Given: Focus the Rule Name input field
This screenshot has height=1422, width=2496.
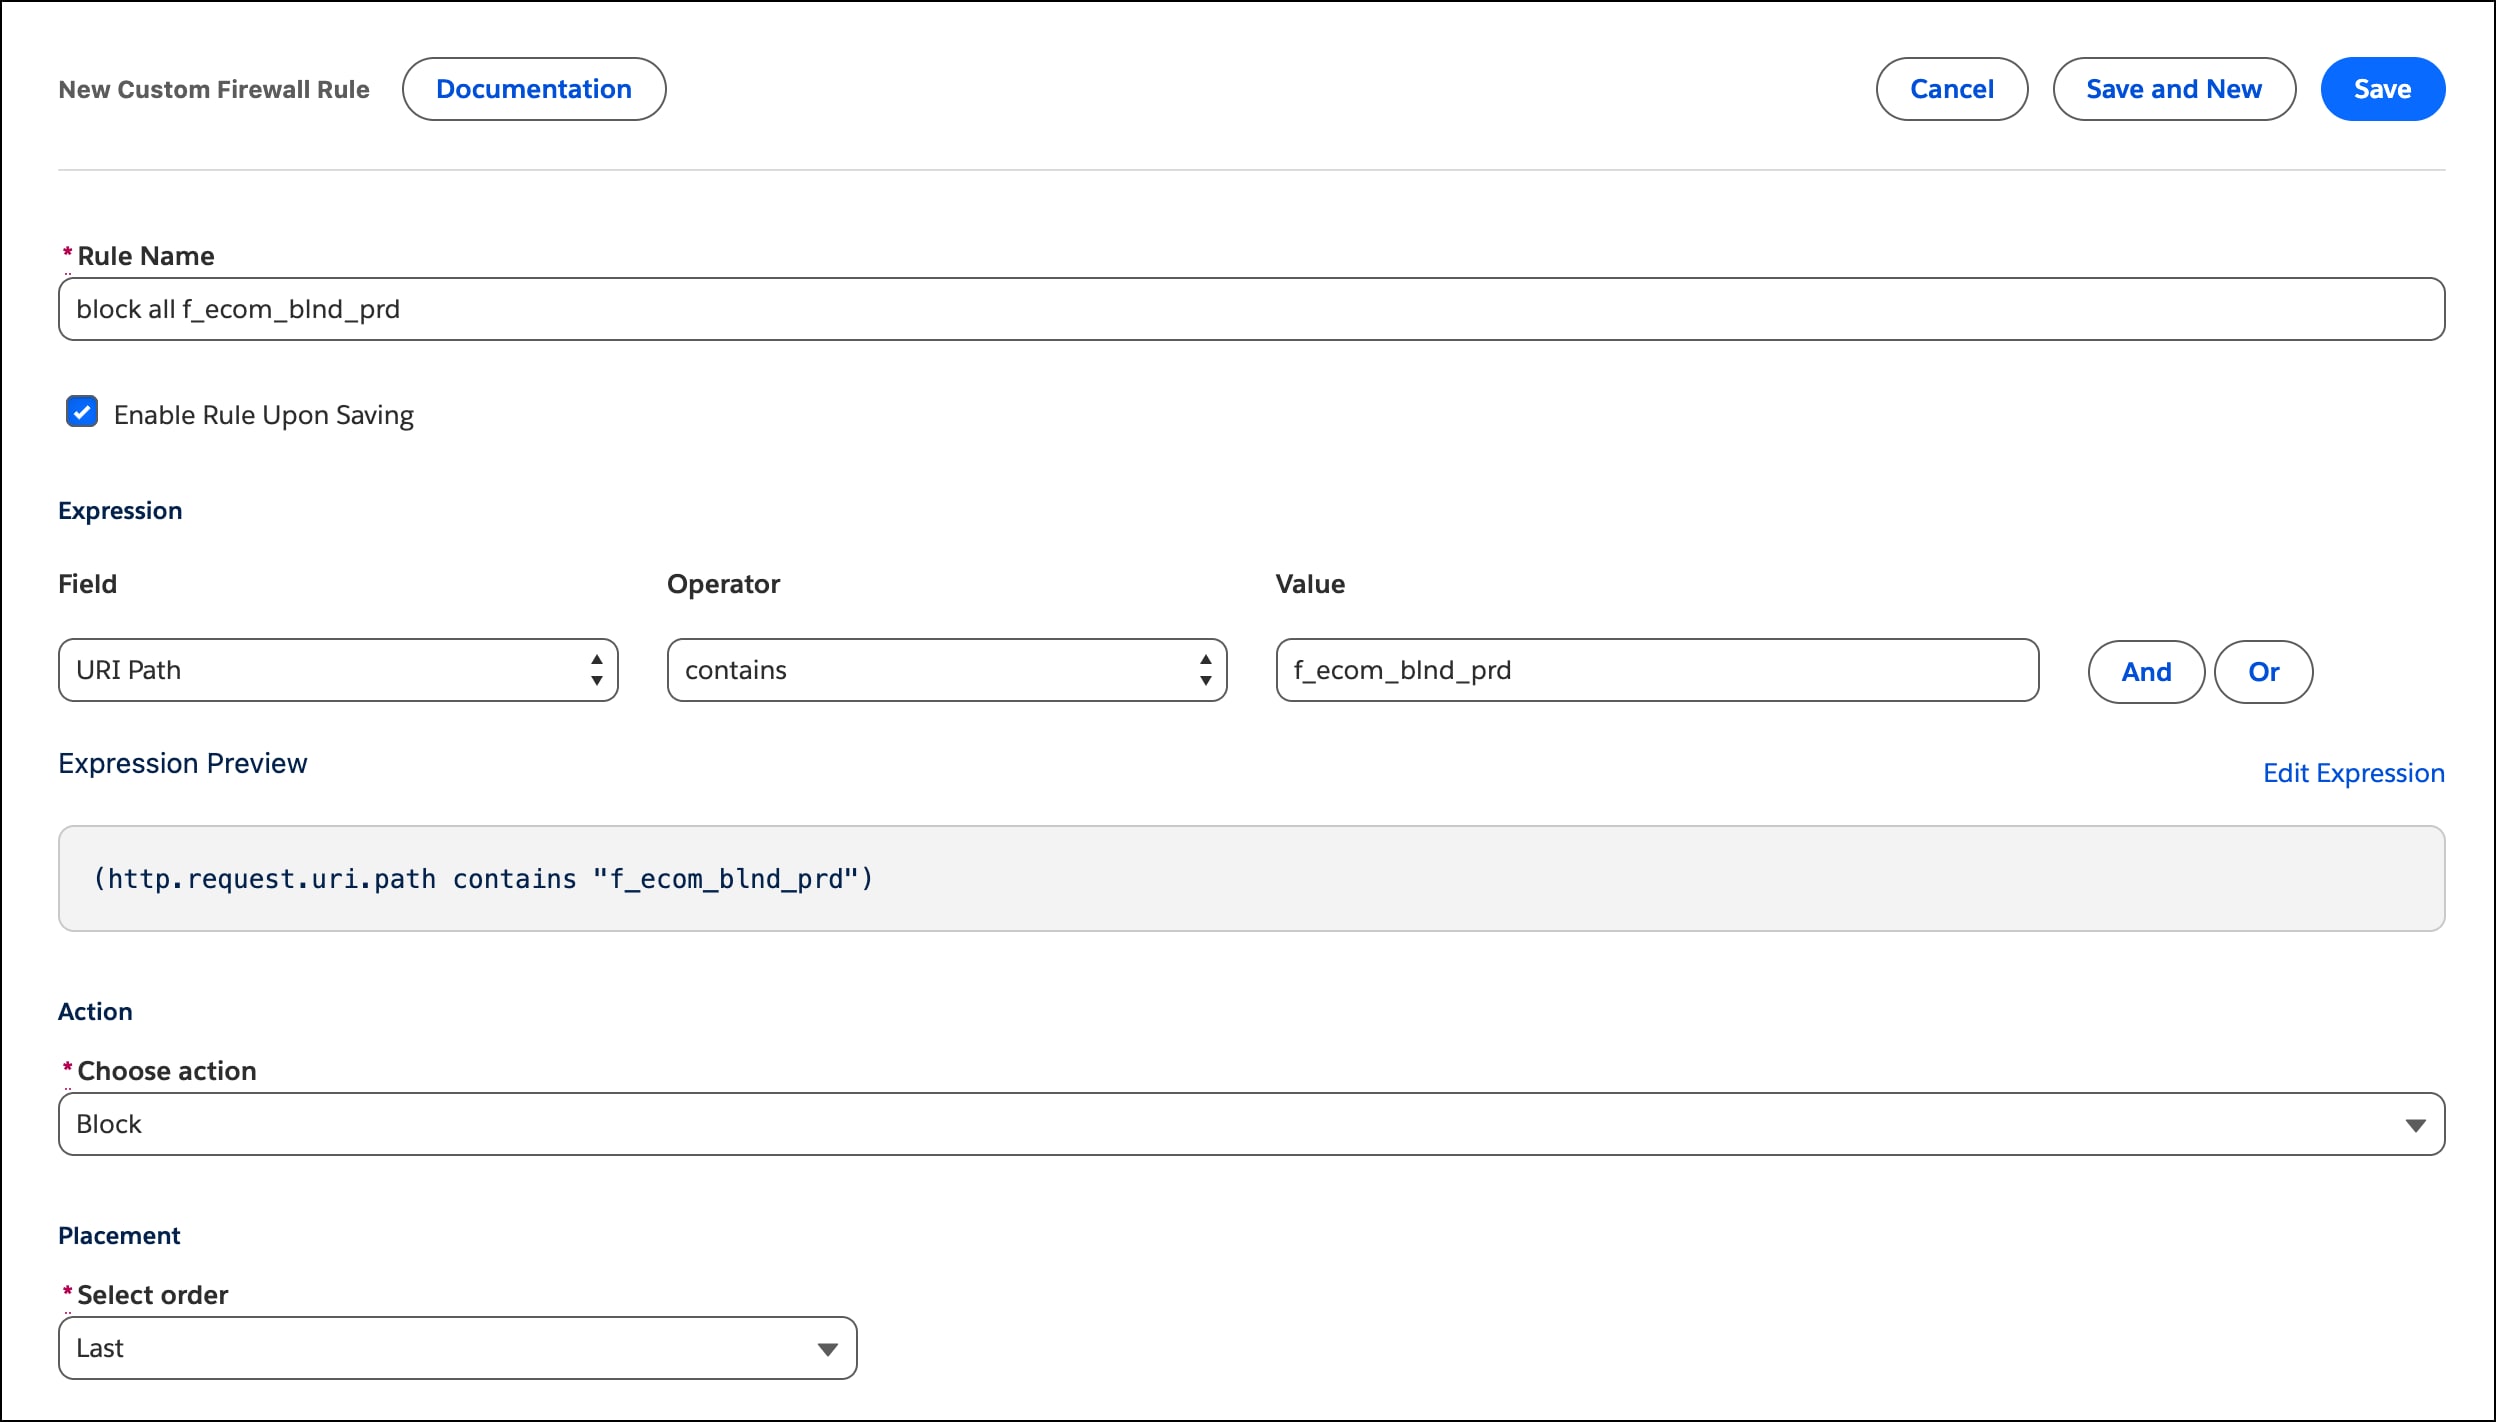Looking at the screenshot, I should pyautogui.click(x=1251, y=309).
